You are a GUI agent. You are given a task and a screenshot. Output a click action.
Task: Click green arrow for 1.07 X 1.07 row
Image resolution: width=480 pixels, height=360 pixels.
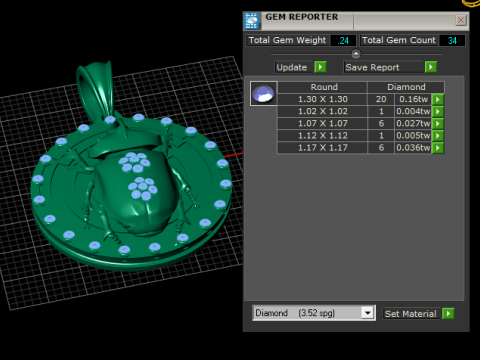tap(438, 124)
